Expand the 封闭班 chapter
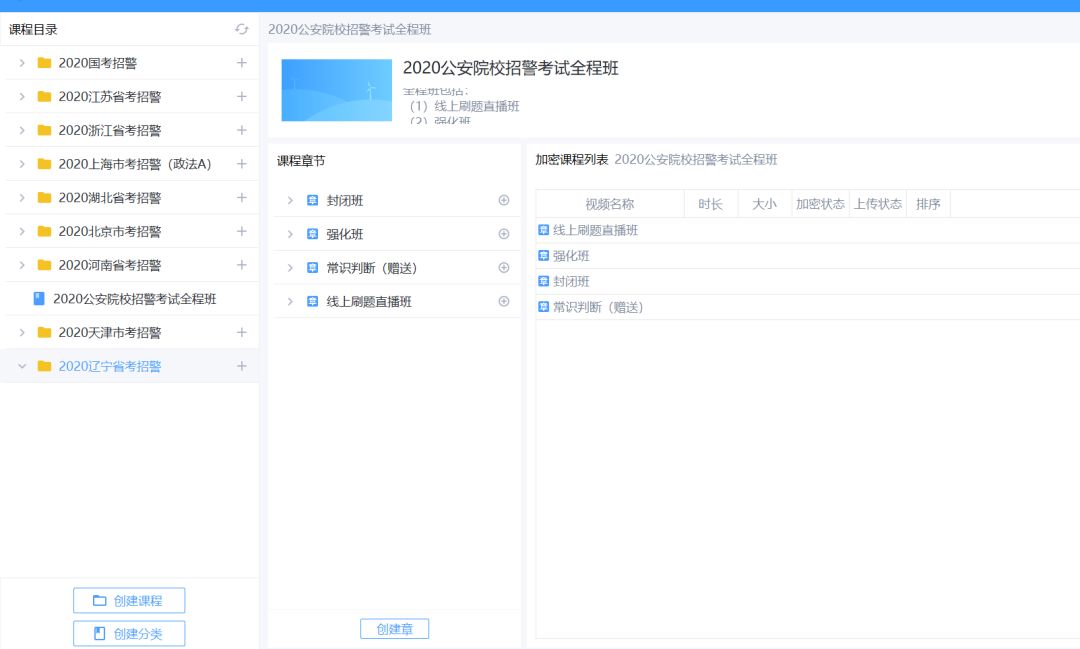The width and height of the screenshot is (1080, 649). tap(290, 200)
